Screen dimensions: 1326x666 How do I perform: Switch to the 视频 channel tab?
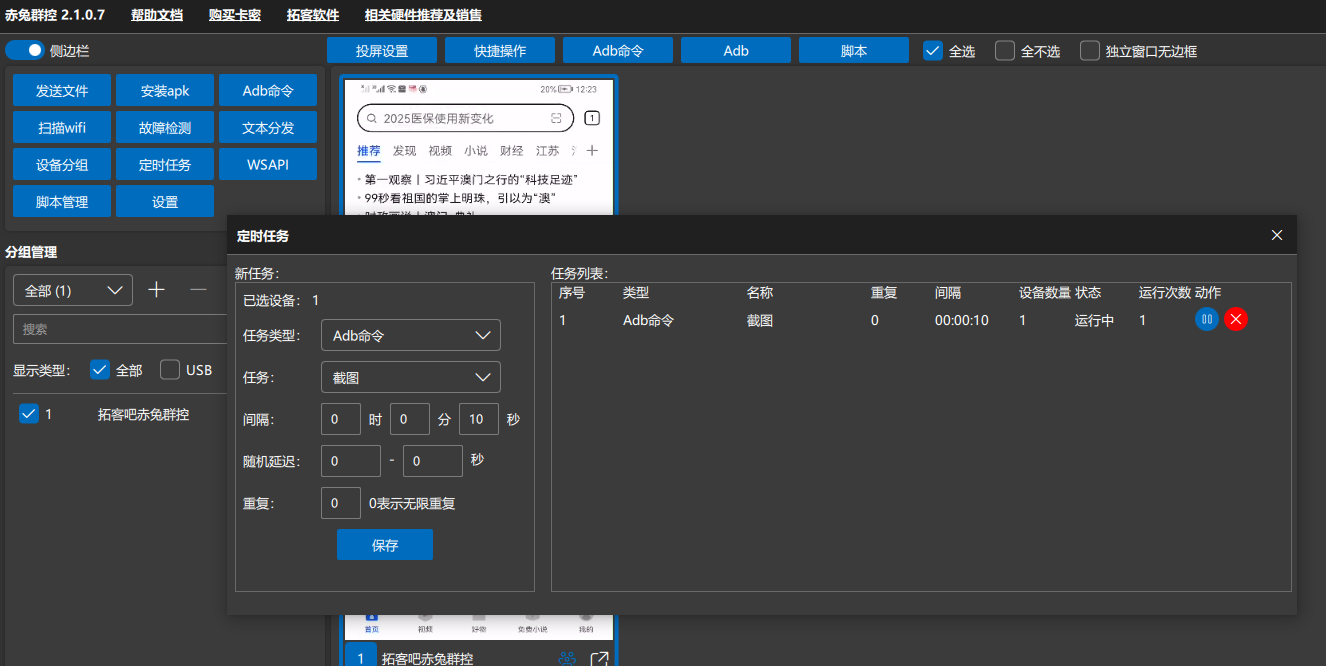coord(440,150)
